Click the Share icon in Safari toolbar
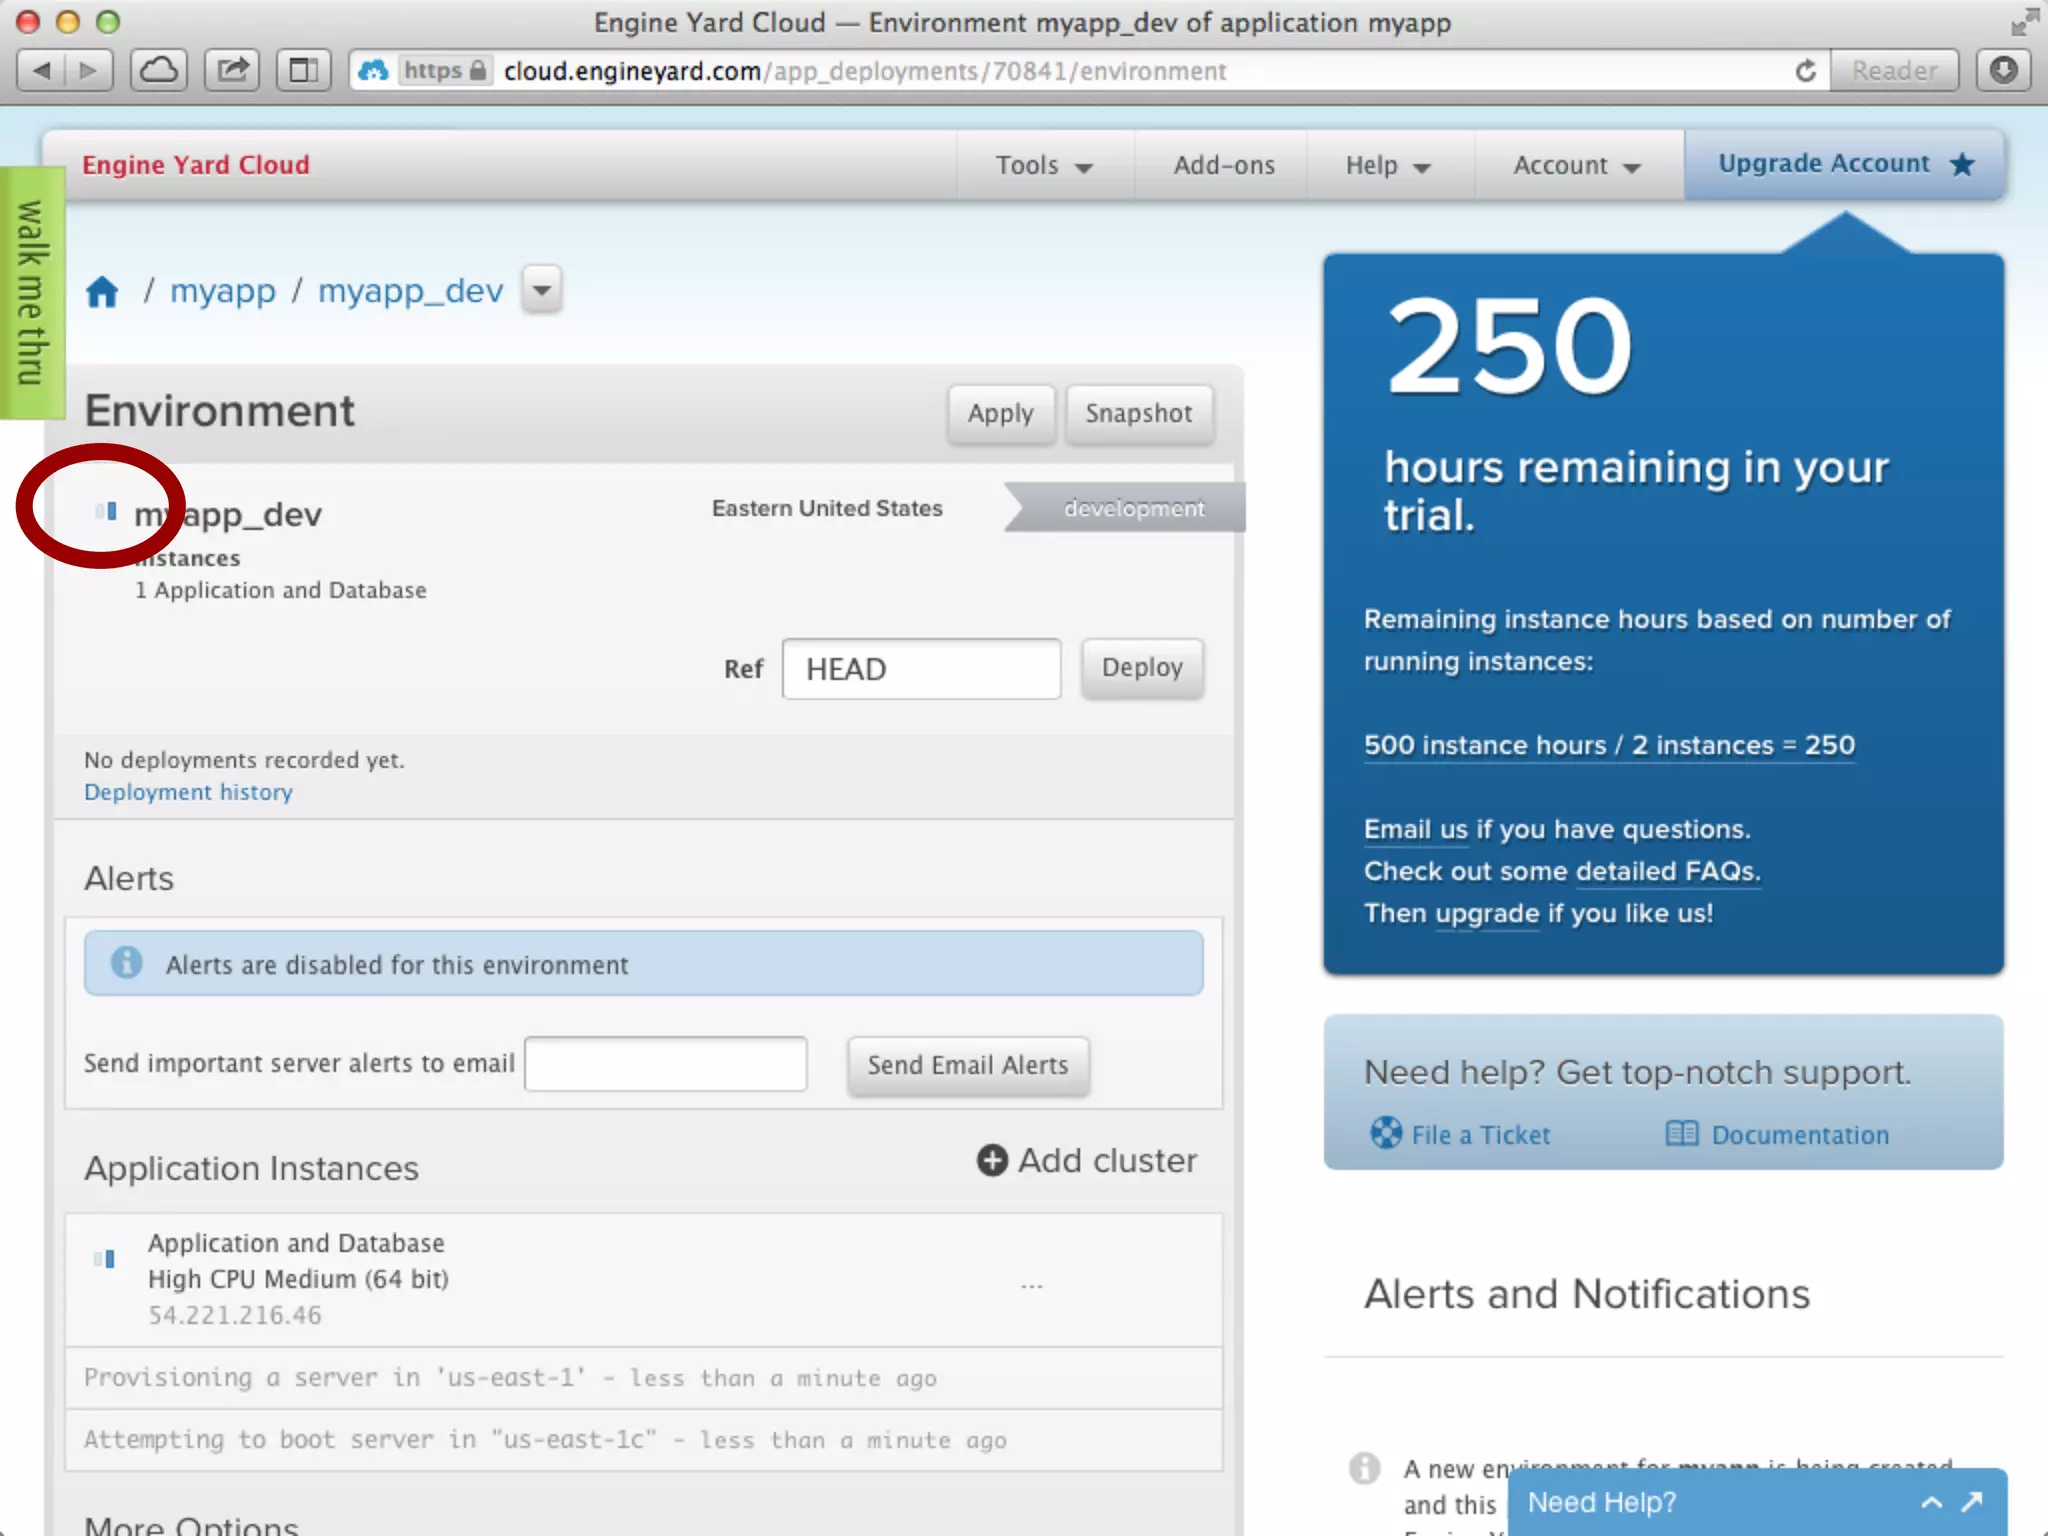 [232, 71]
